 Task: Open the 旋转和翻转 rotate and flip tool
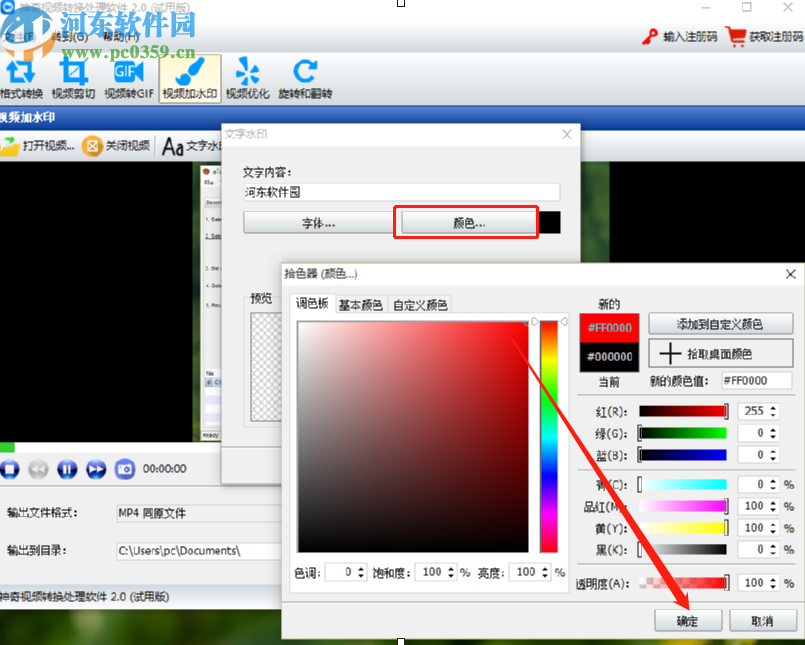click(x=306, y=78)
